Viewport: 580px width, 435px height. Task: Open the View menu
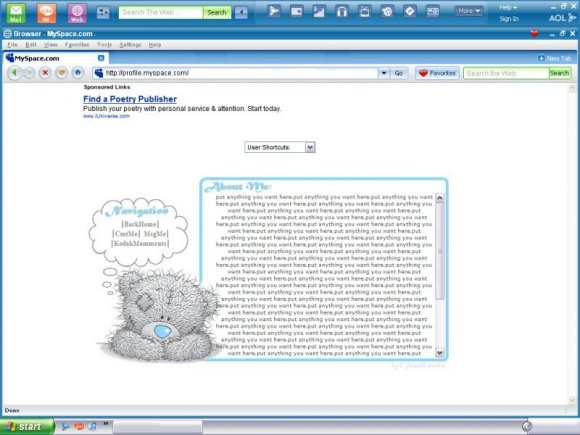pos(51,45)
